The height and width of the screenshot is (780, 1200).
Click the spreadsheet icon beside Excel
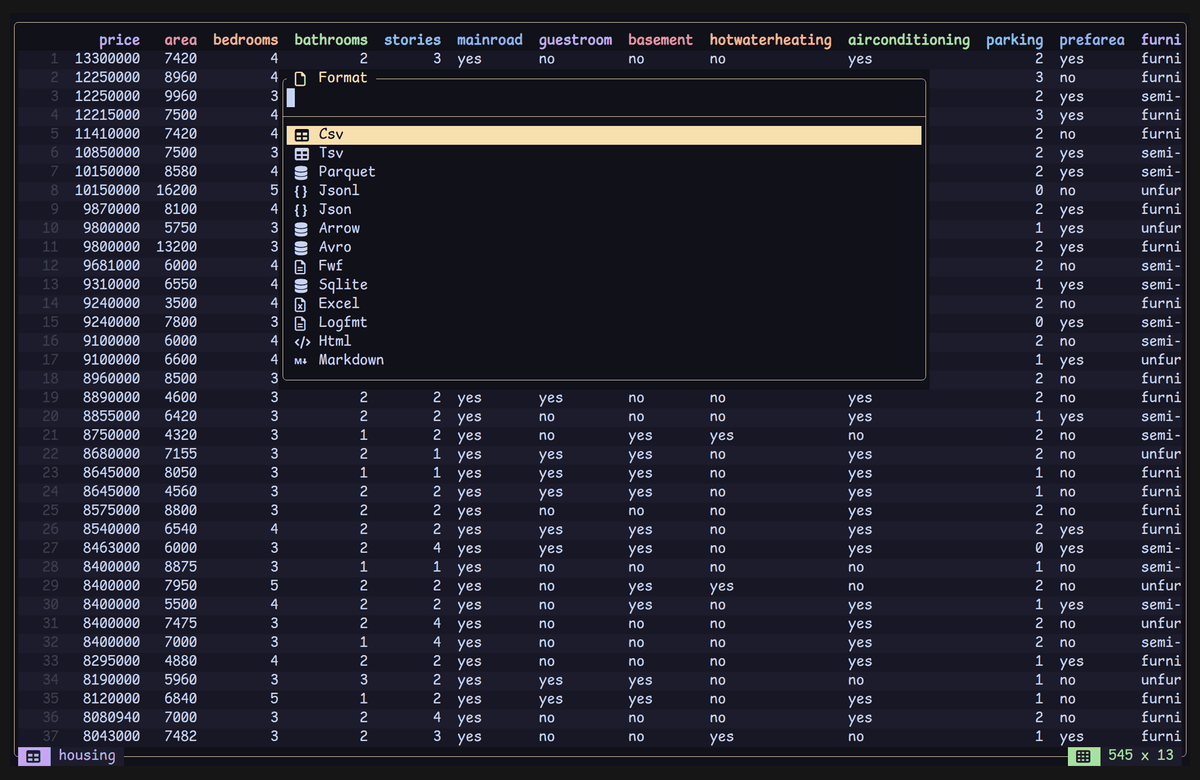[x=301, y=304]
